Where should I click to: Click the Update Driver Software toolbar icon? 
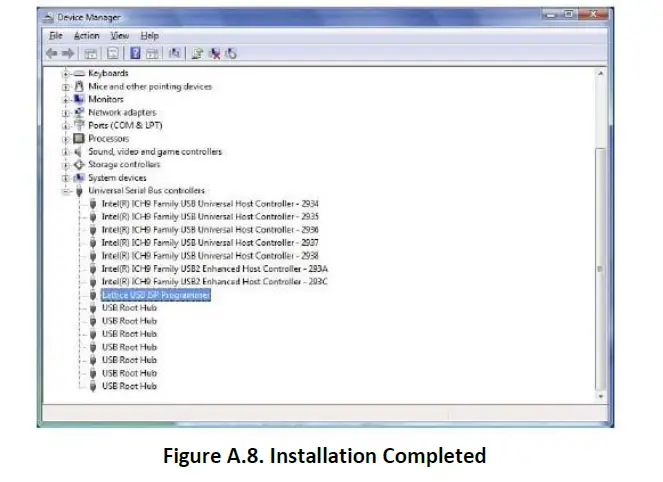tap(197, 53)
